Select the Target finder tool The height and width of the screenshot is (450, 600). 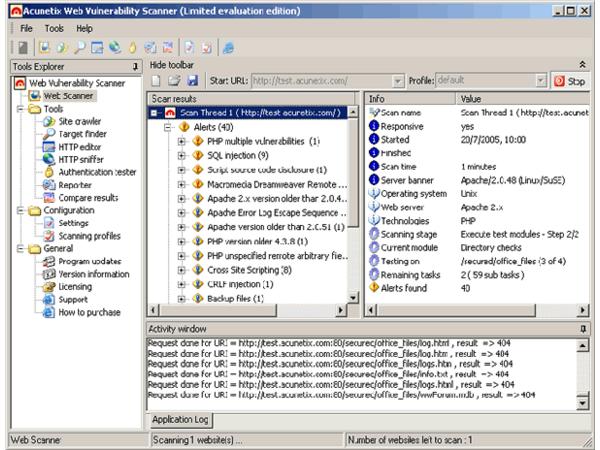coord(83,134)
